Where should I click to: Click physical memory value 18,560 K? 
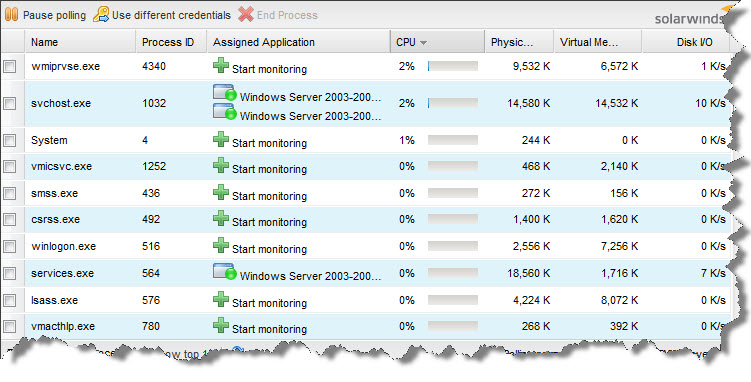[529, 273]
